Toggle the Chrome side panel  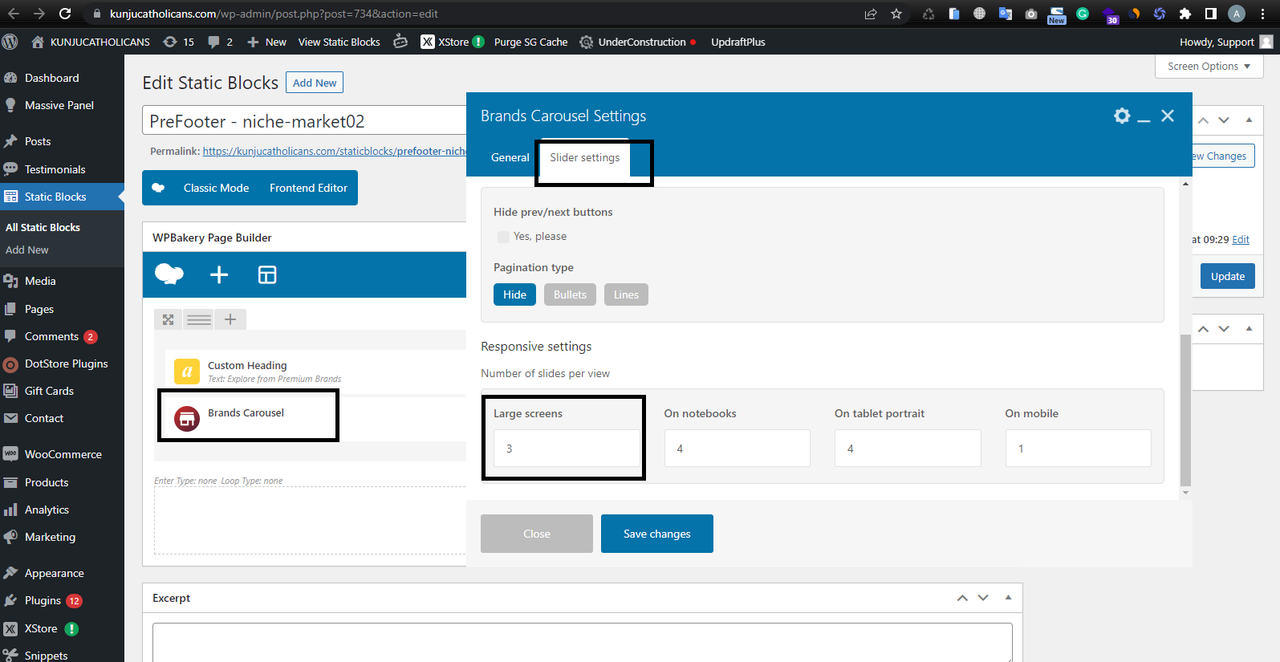(x=1211, y=14)
